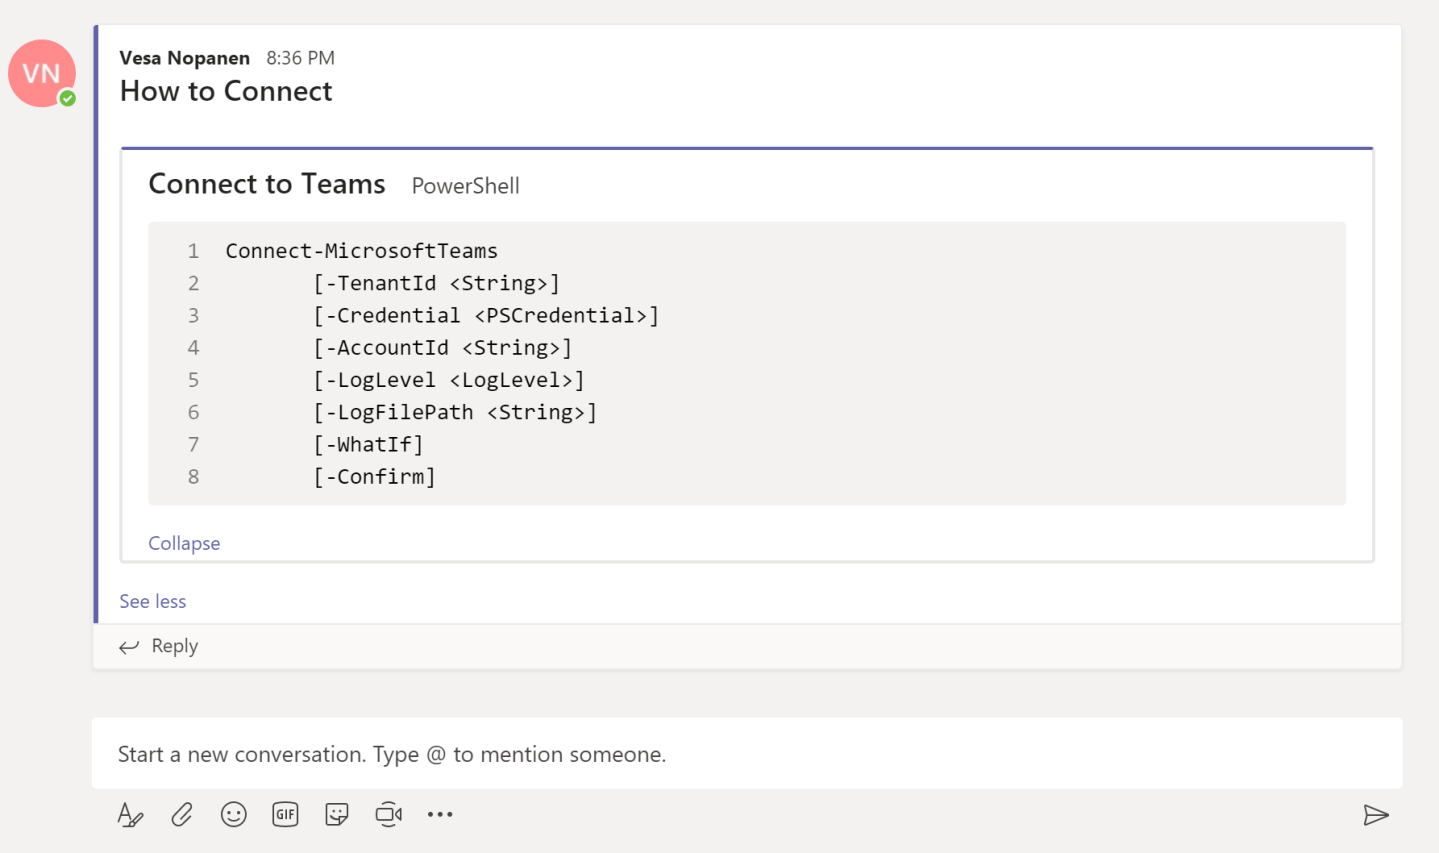Click the Connect-MicrosoftTeams code line
Screen dimensions: 1439x853
coord(361,251)
